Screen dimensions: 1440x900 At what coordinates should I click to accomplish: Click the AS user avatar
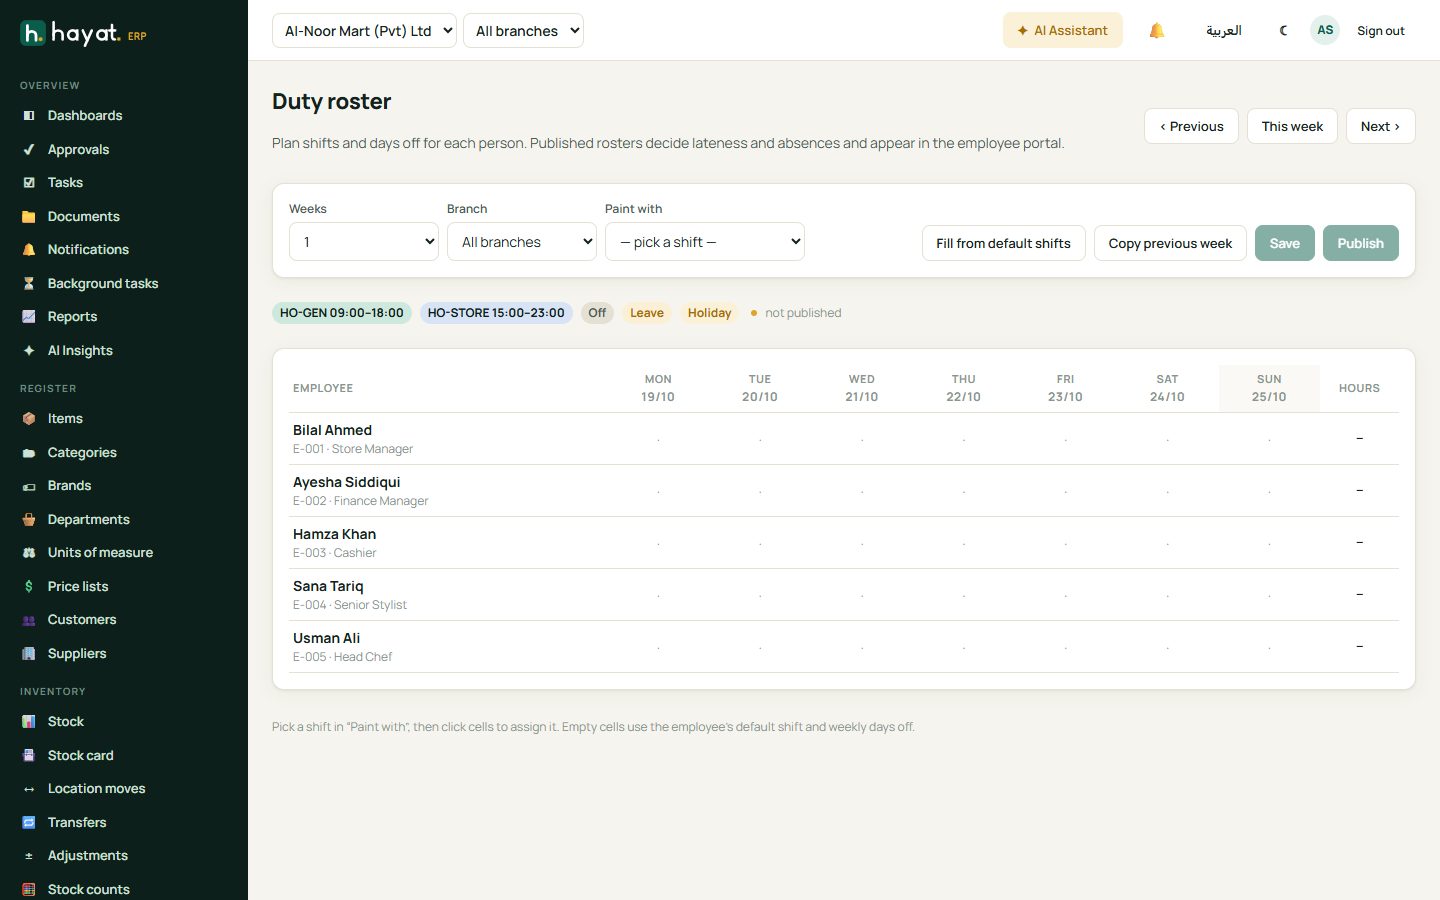[x=1325, y=31]
